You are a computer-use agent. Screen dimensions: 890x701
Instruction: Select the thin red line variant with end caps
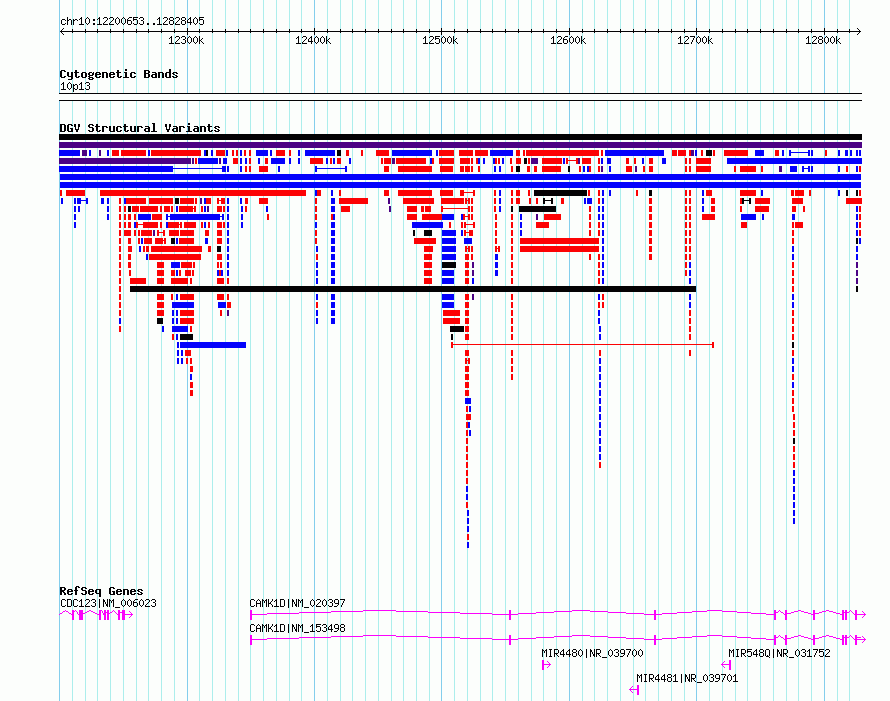point(582,345)
